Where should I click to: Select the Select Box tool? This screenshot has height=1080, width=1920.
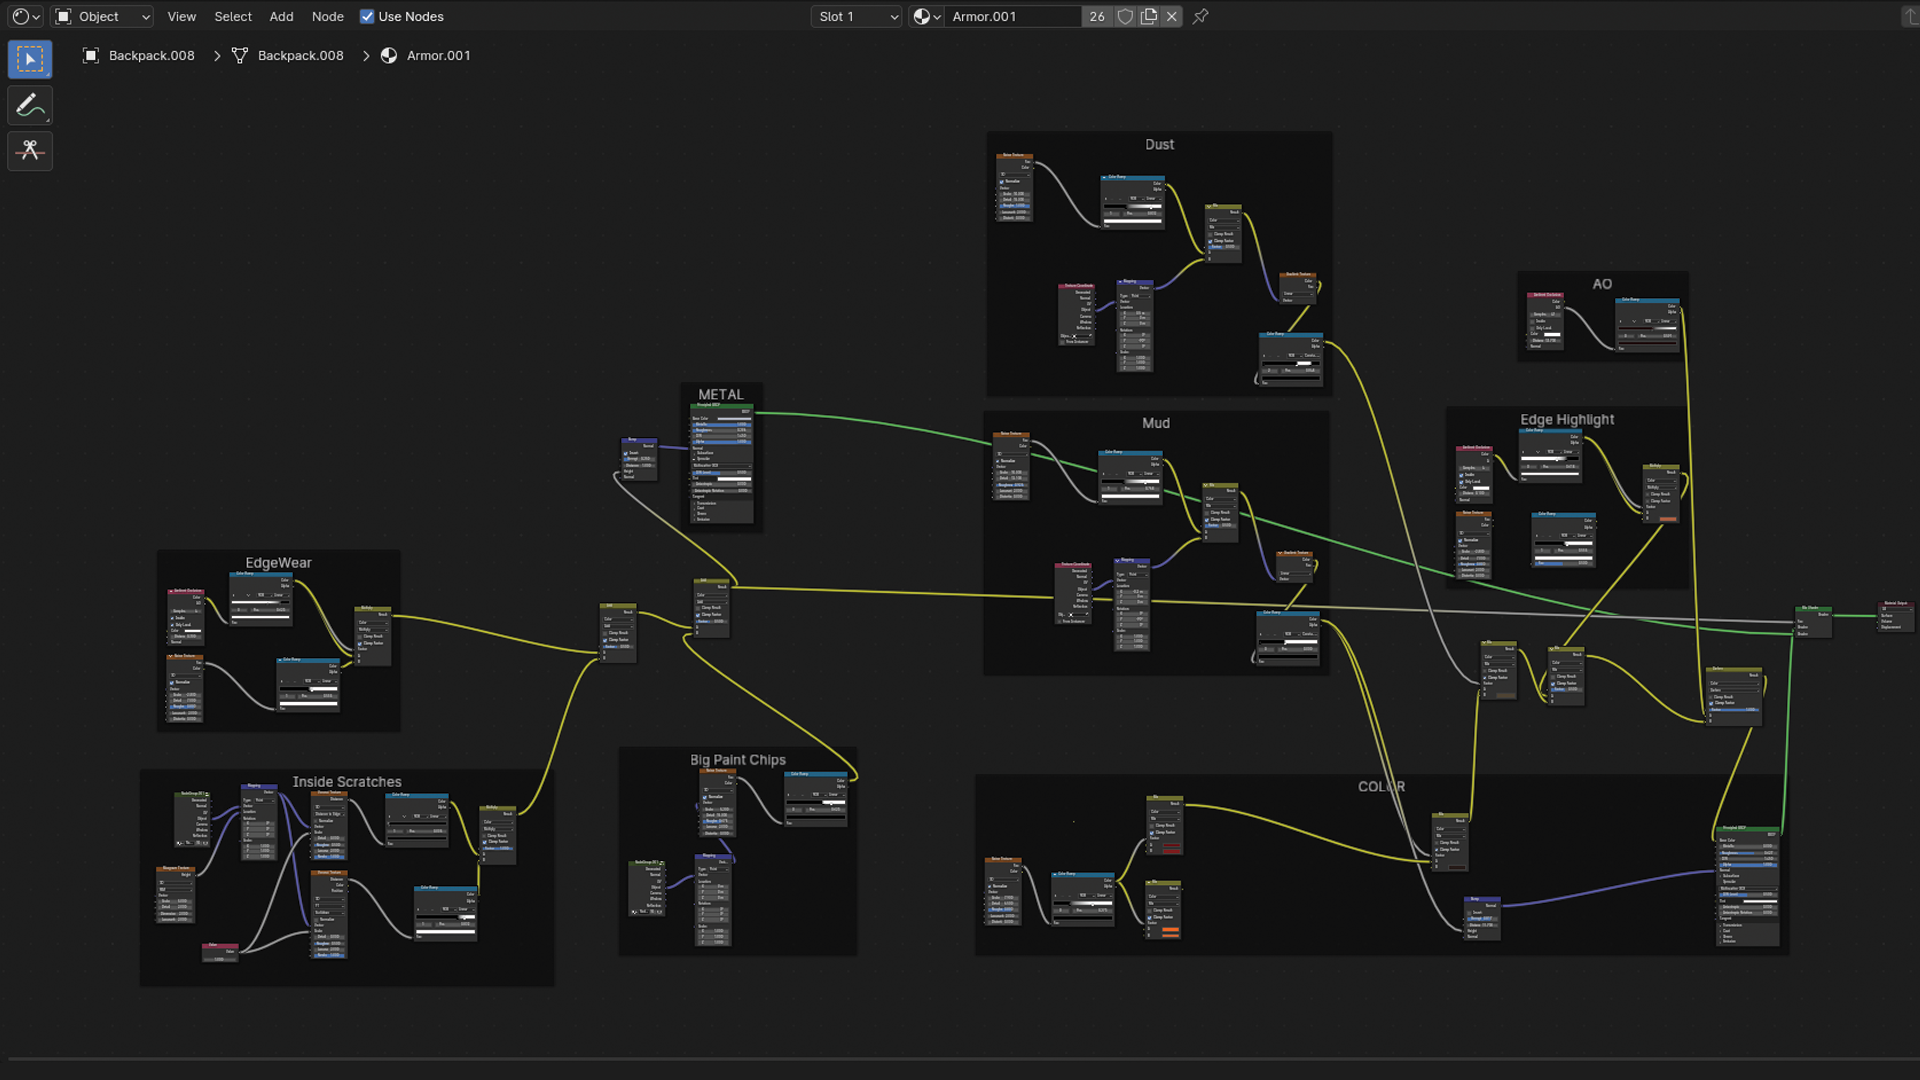pos(30,59)
